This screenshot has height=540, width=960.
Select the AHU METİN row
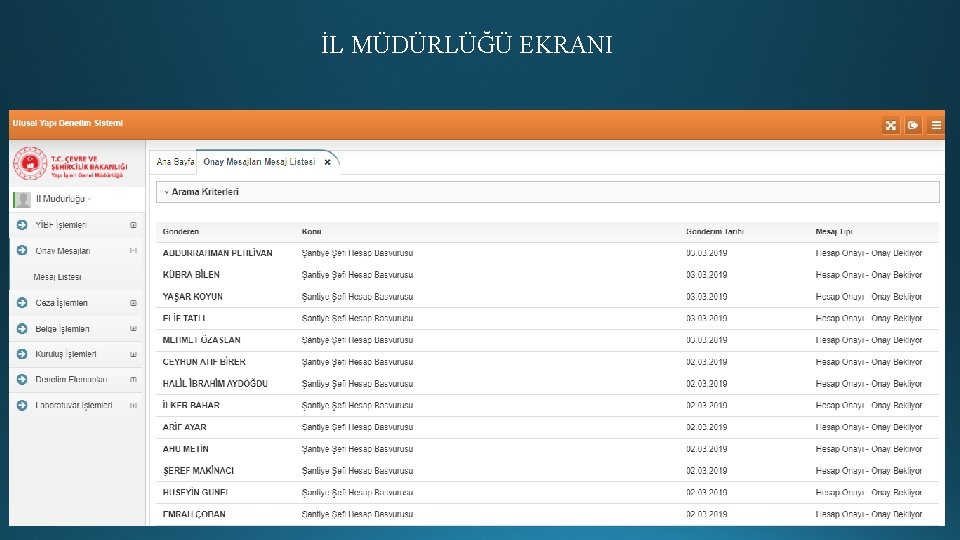coord(547,449)
